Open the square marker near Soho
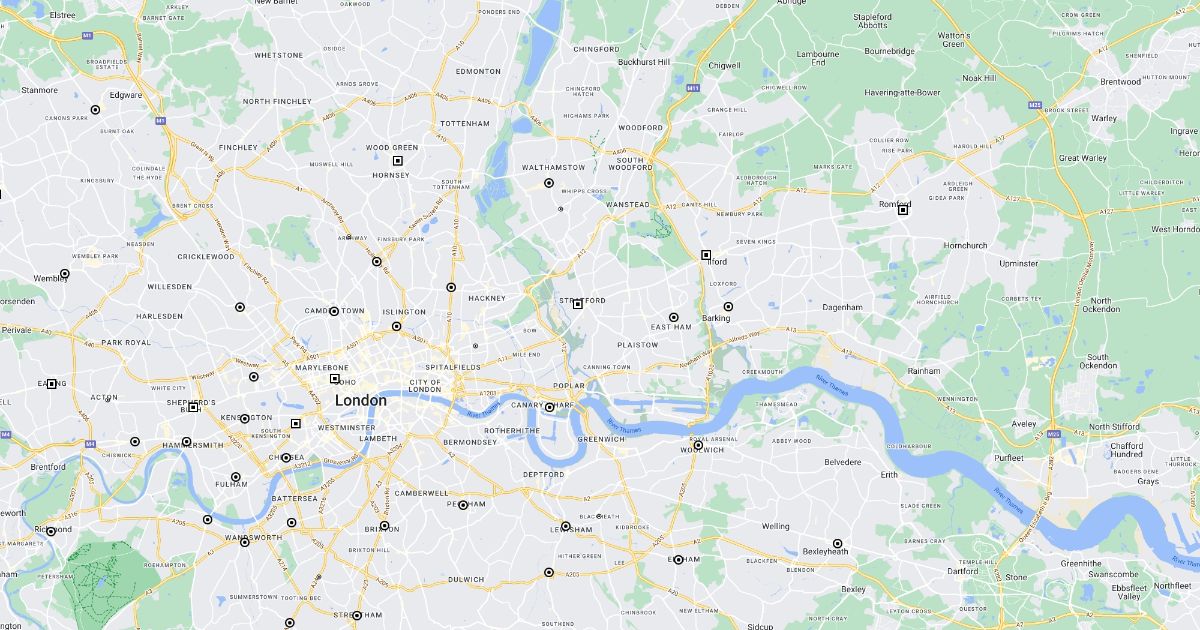This screenshot has width=1200, height=630. coord(335,378)
